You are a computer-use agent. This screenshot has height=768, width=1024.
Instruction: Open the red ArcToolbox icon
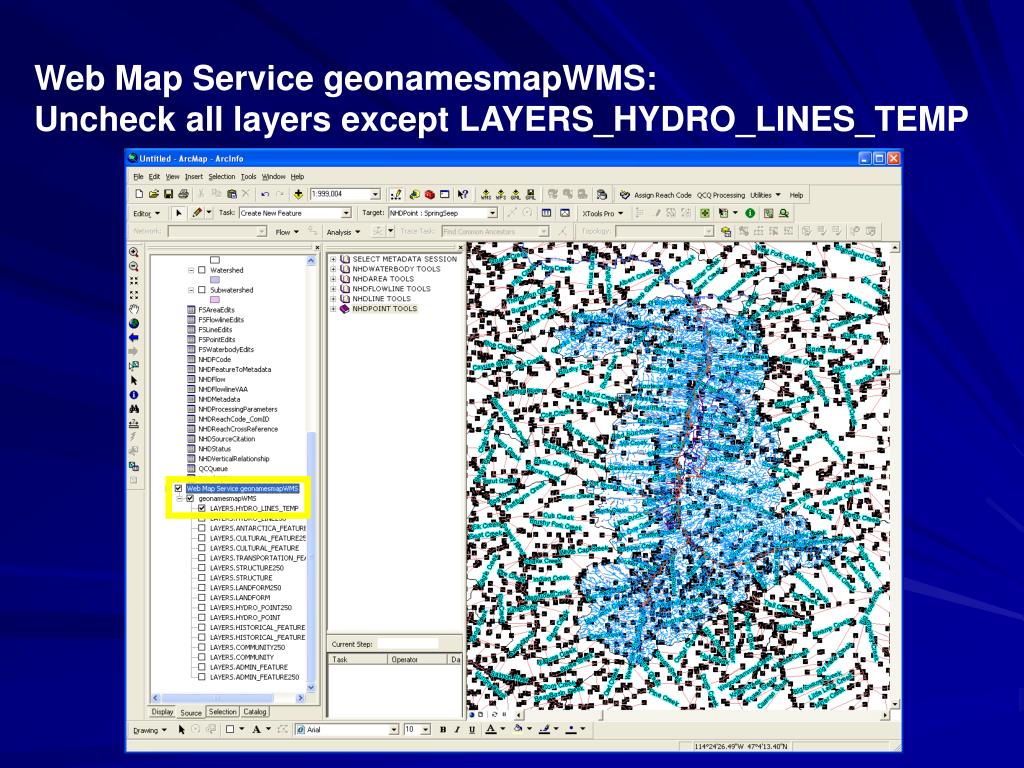[x=430, y=194]
